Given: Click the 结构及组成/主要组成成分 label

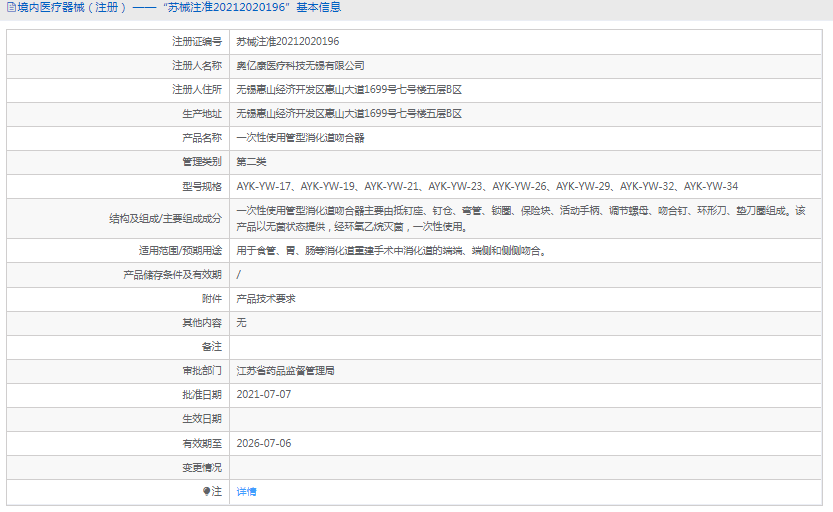Looking at the screenshot, I should 165,219.
